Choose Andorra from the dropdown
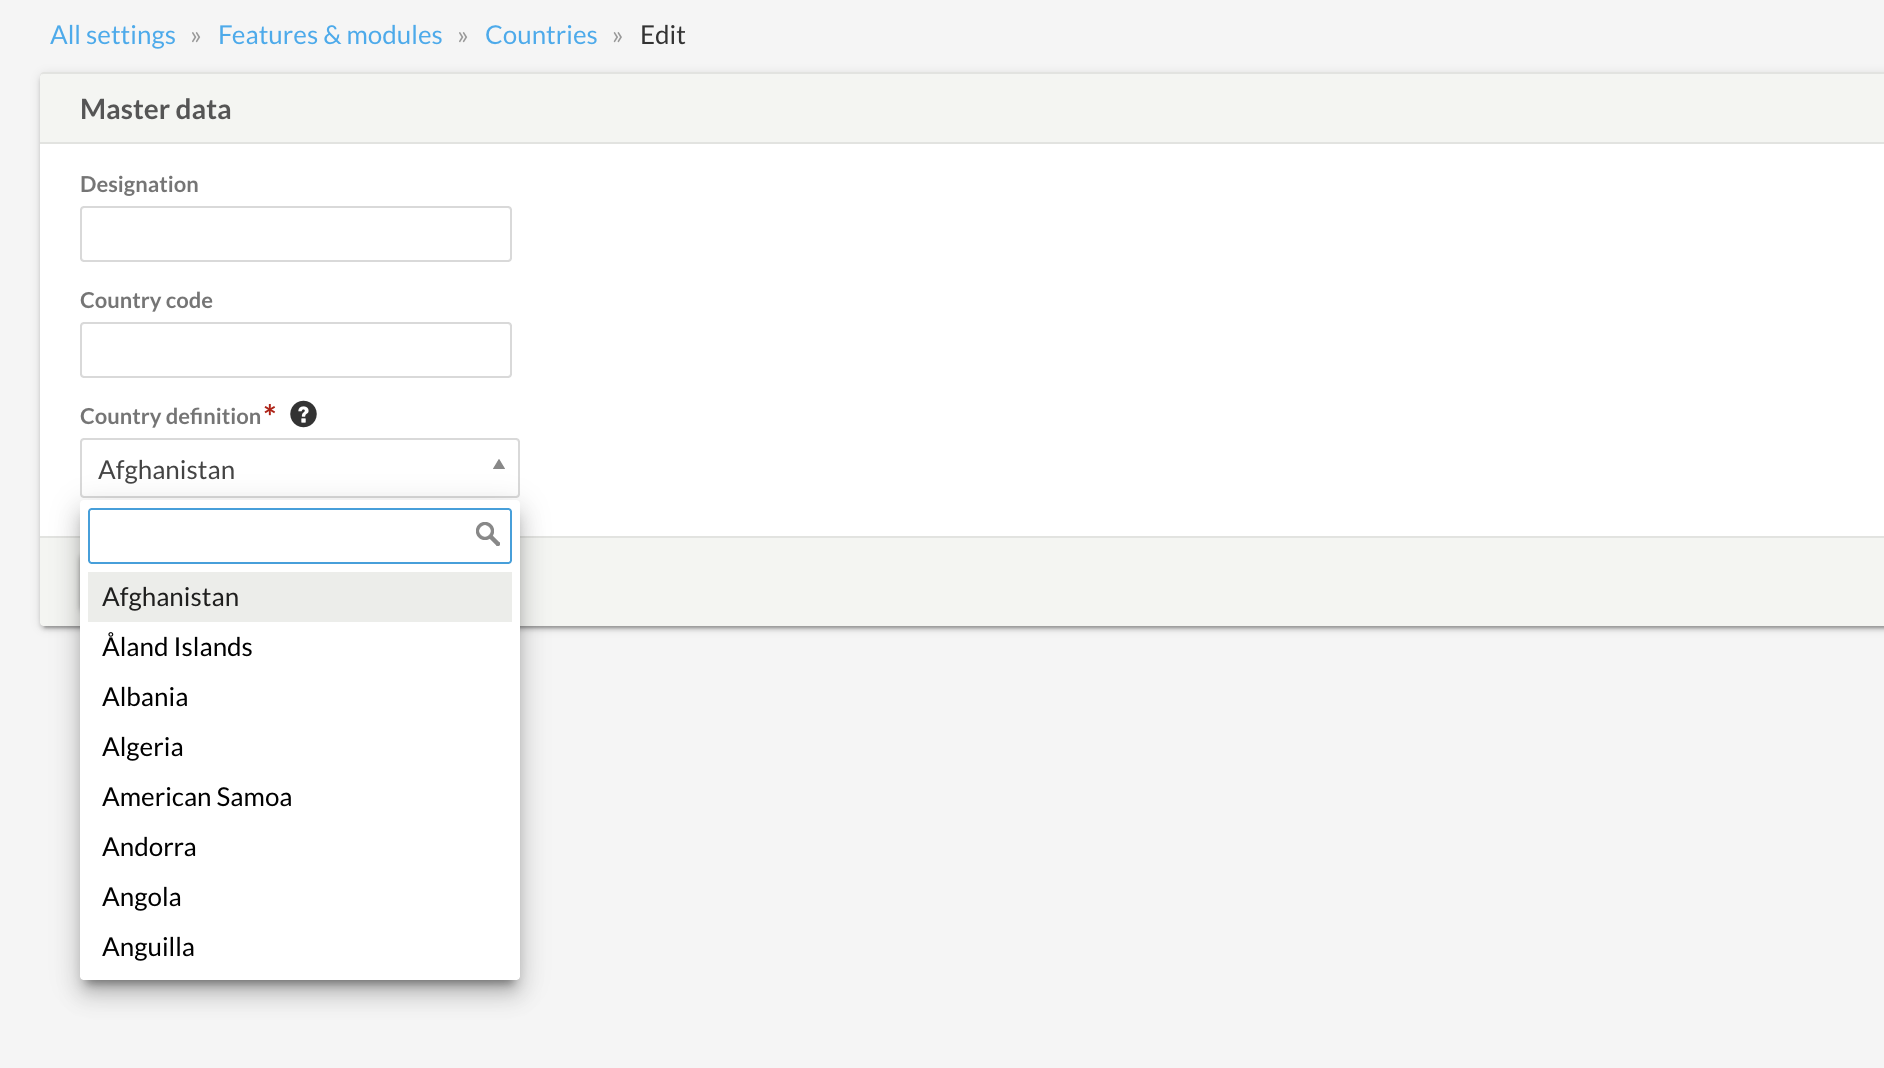Viewport: 1884px width, 1068px height. click(300, 847)
